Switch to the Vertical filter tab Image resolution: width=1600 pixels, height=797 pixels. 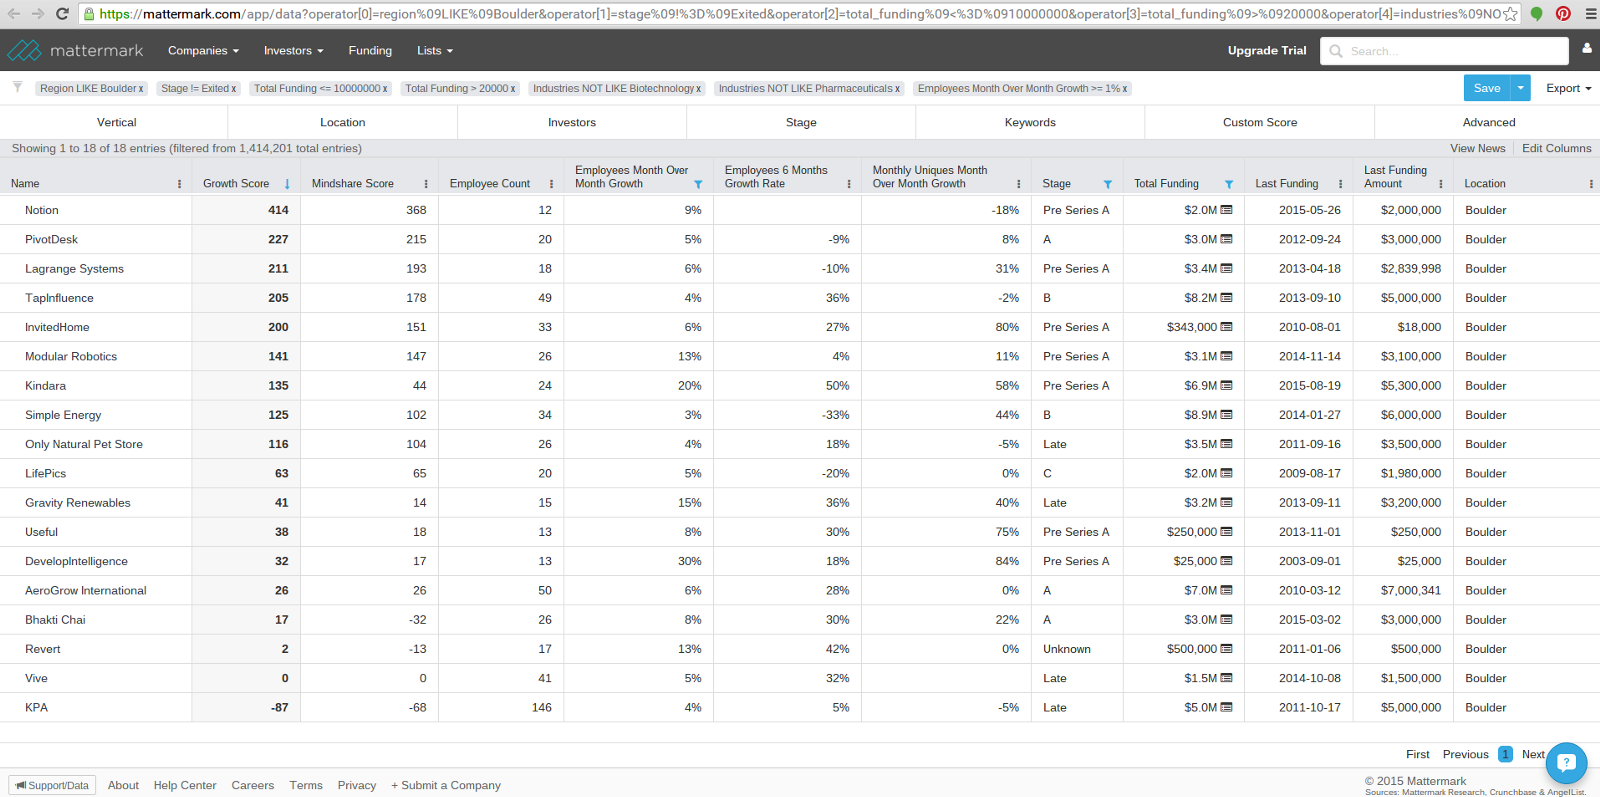click(116, 122)
